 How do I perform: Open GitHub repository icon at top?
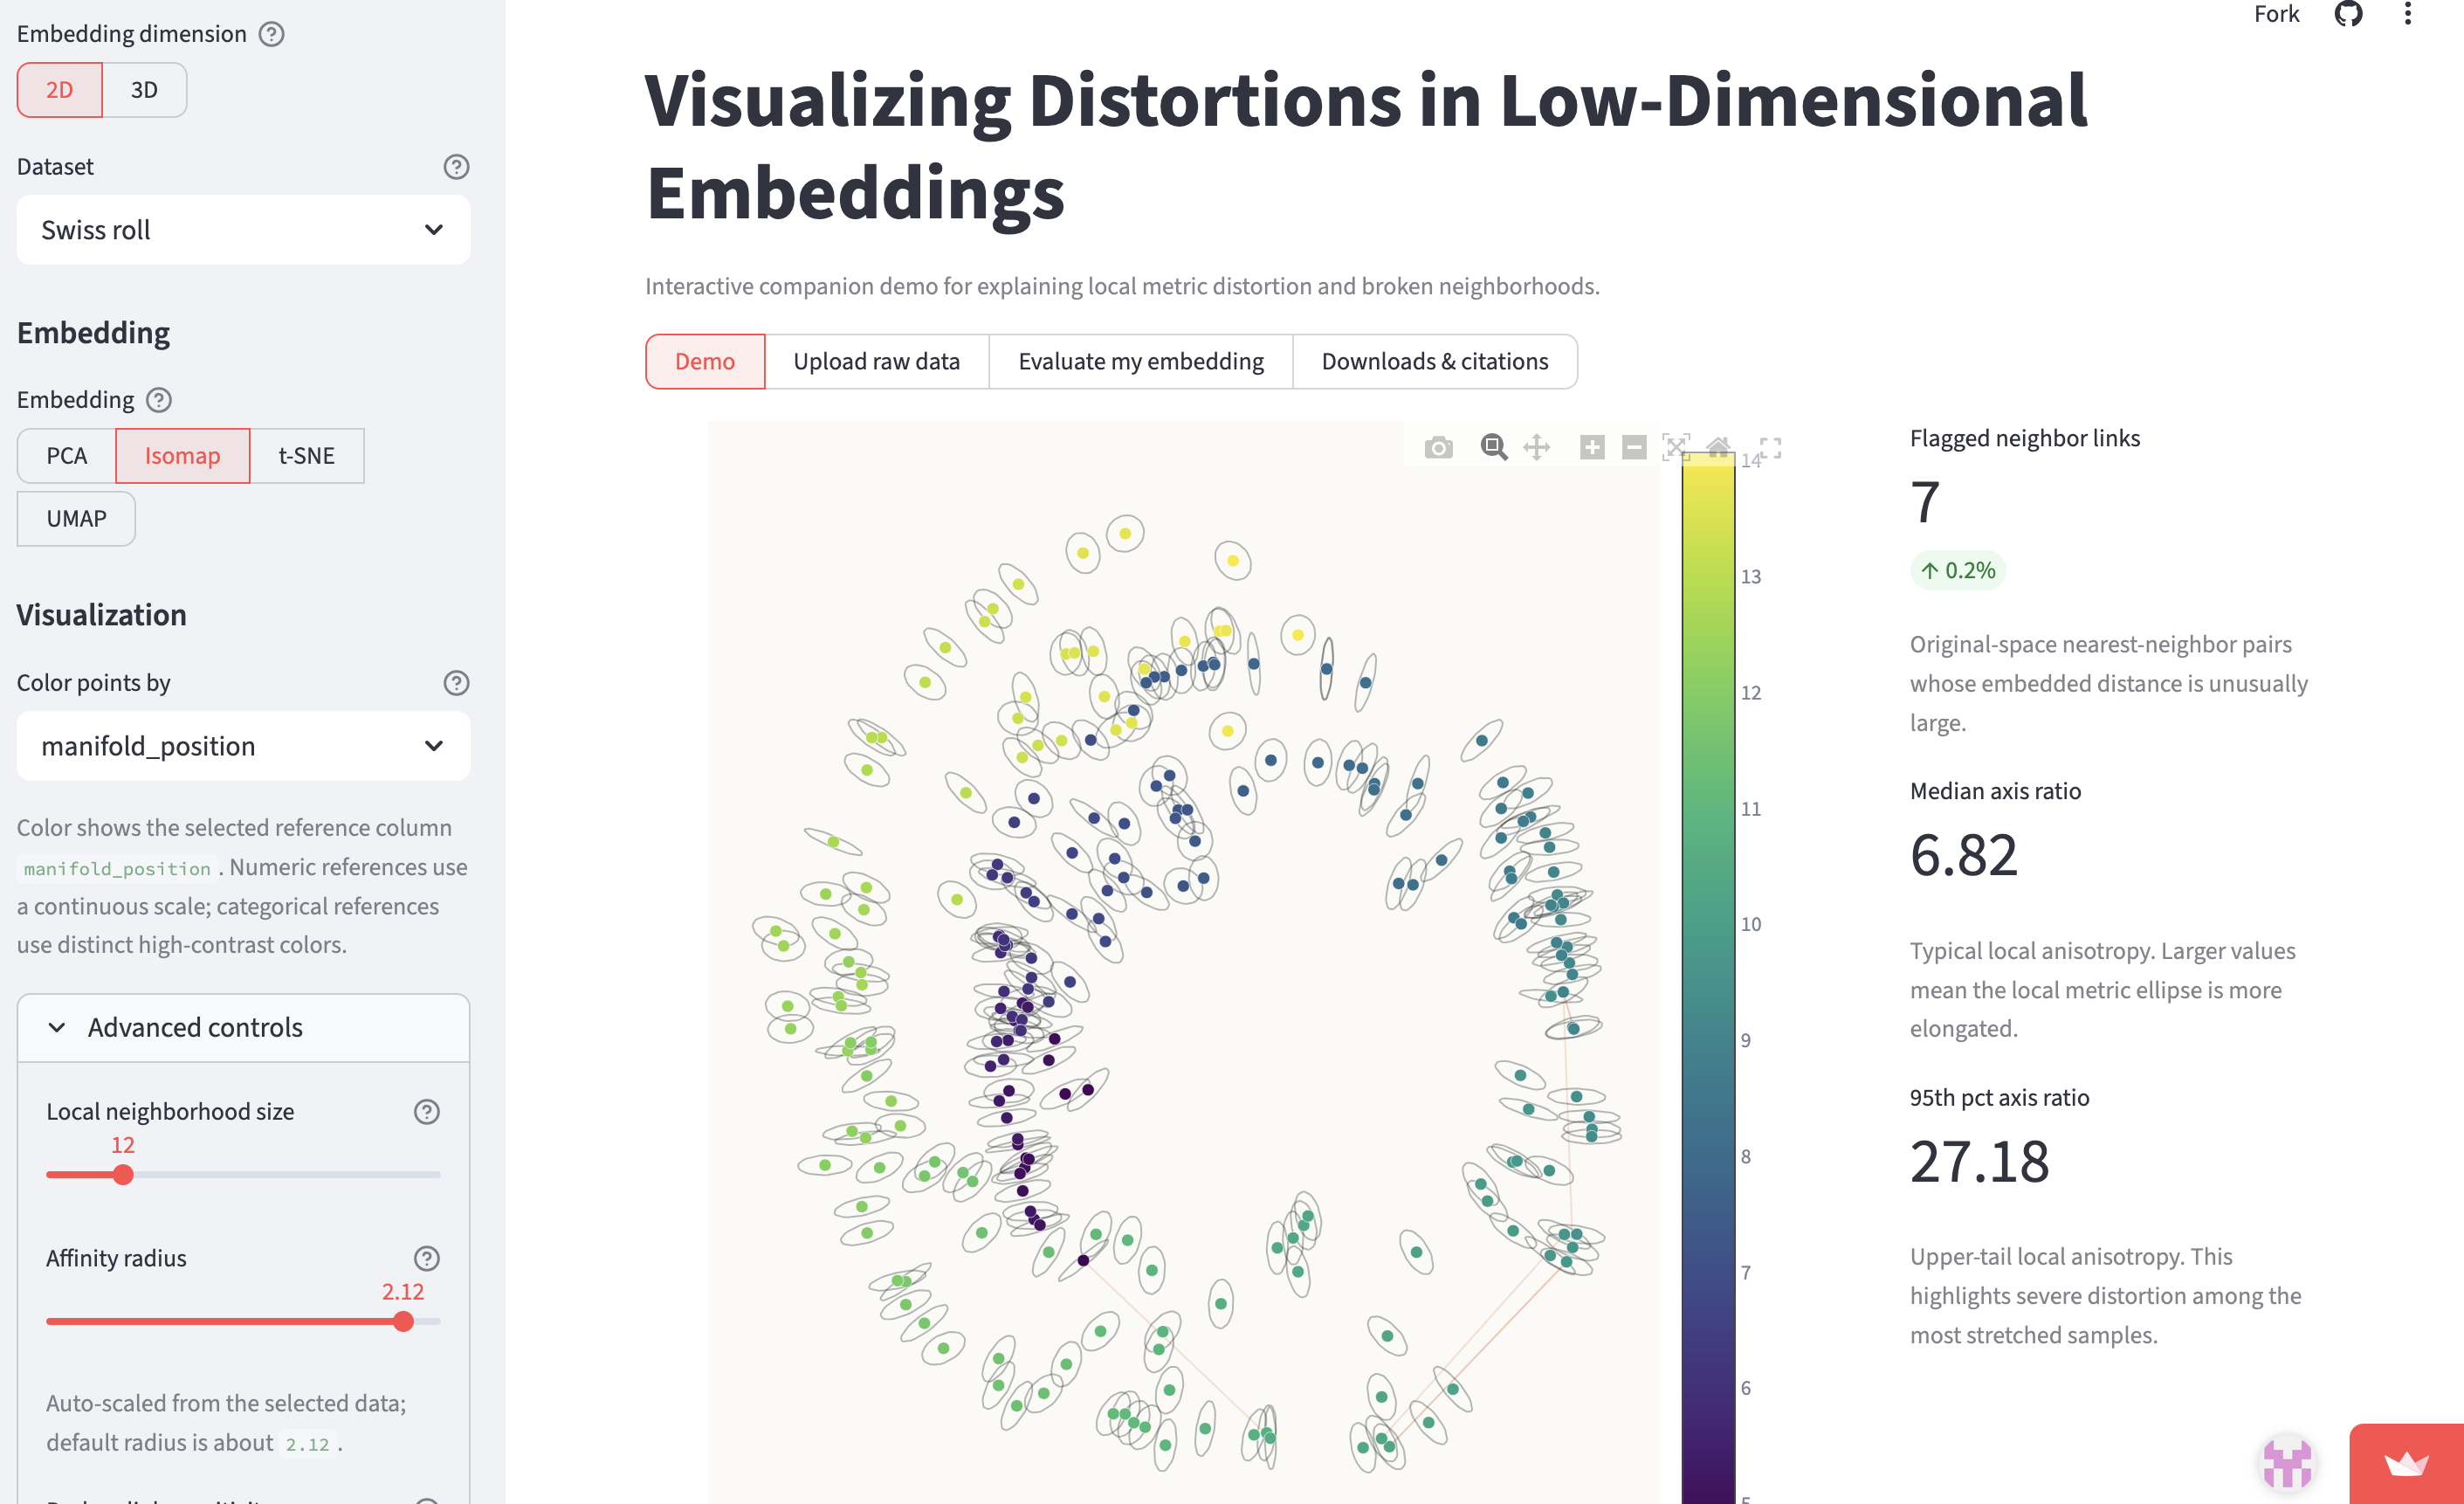click(2348, 14)
